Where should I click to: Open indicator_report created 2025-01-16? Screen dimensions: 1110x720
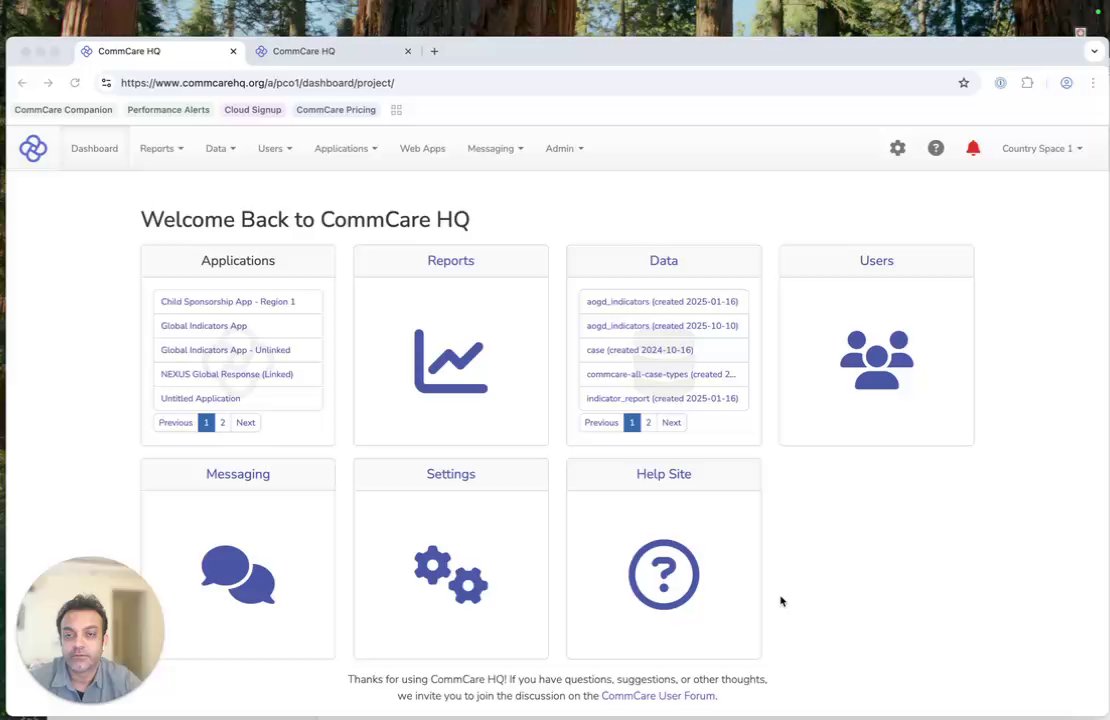point(662,398)
